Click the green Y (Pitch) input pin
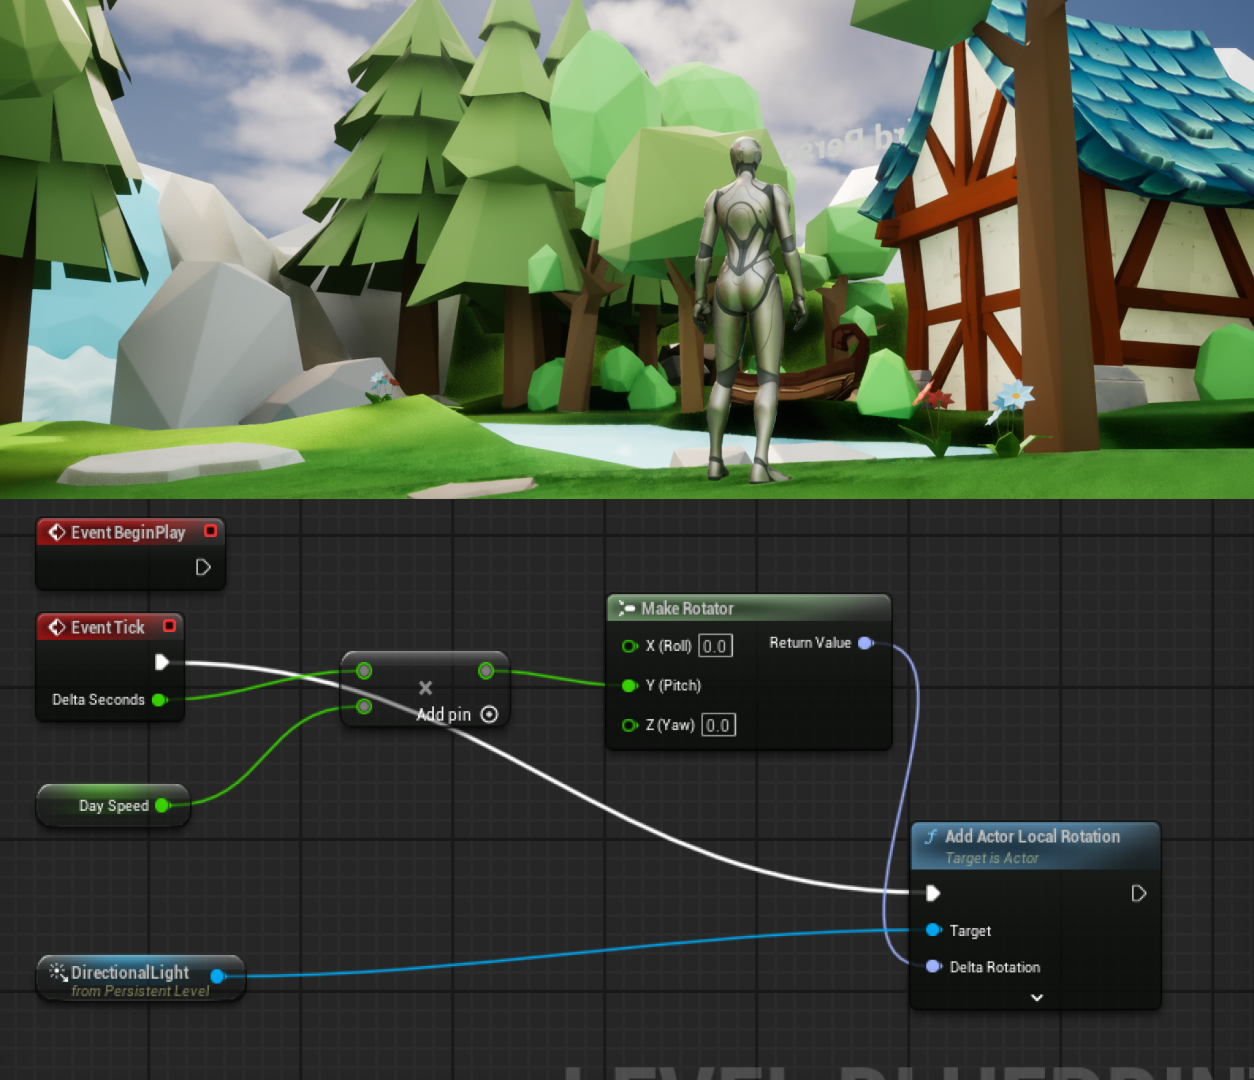This screenshot has height=1080, width=1254. pos(629,686)
